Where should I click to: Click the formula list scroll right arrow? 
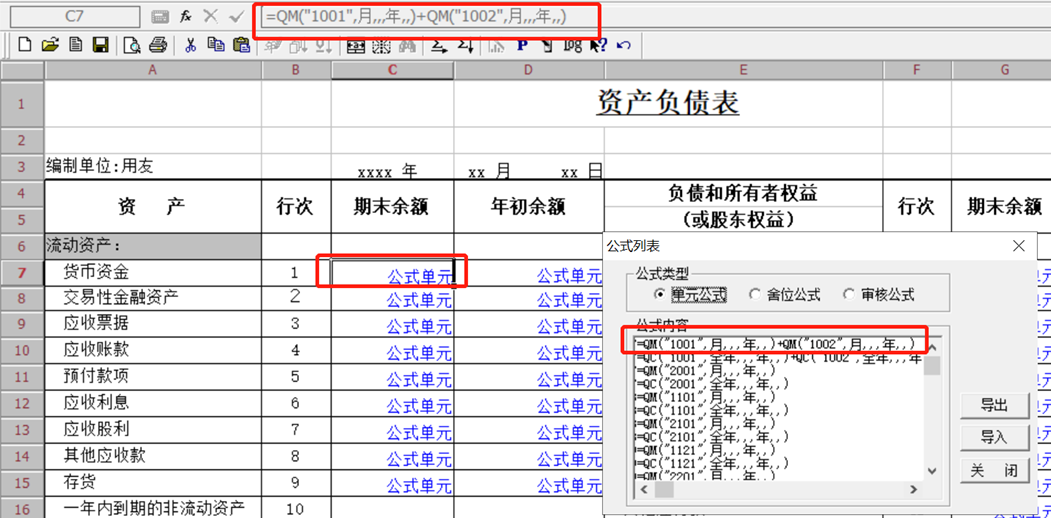(x=916, y=489)
